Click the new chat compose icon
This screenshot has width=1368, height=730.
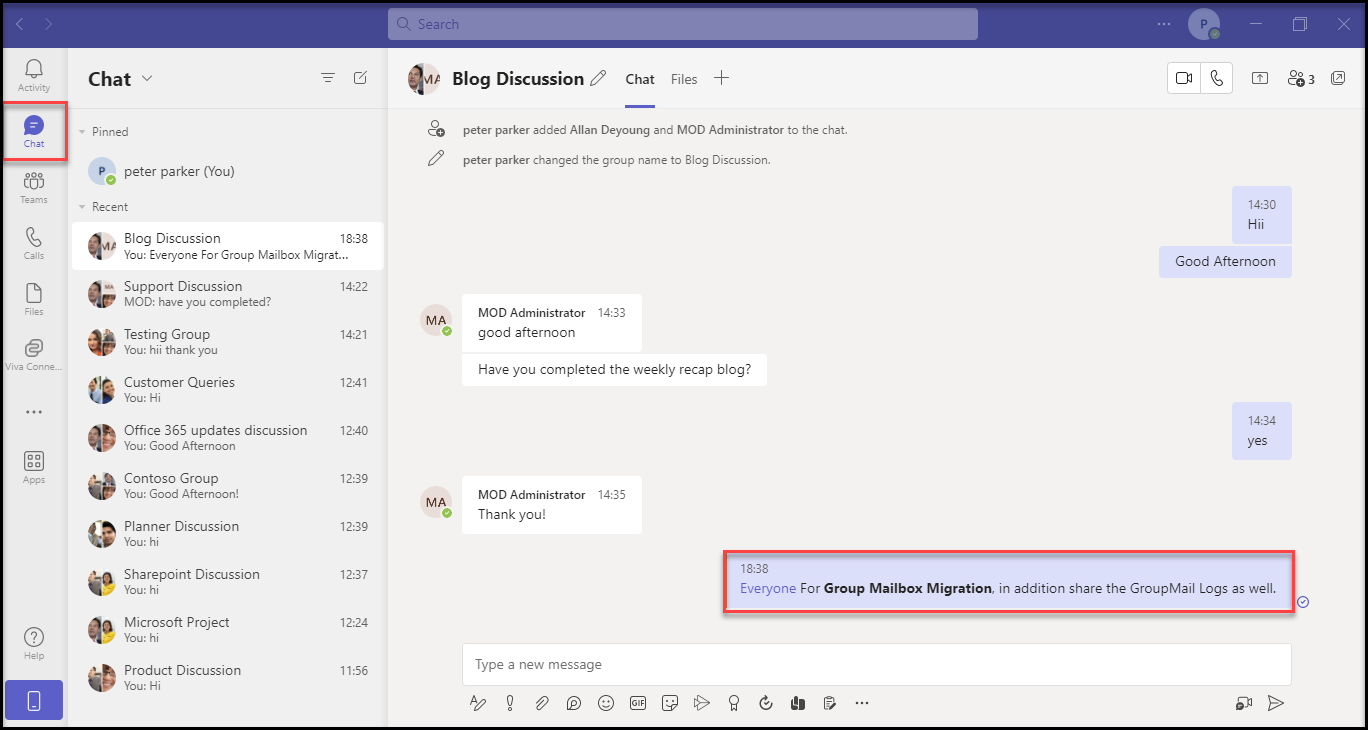tap(360, 78)
